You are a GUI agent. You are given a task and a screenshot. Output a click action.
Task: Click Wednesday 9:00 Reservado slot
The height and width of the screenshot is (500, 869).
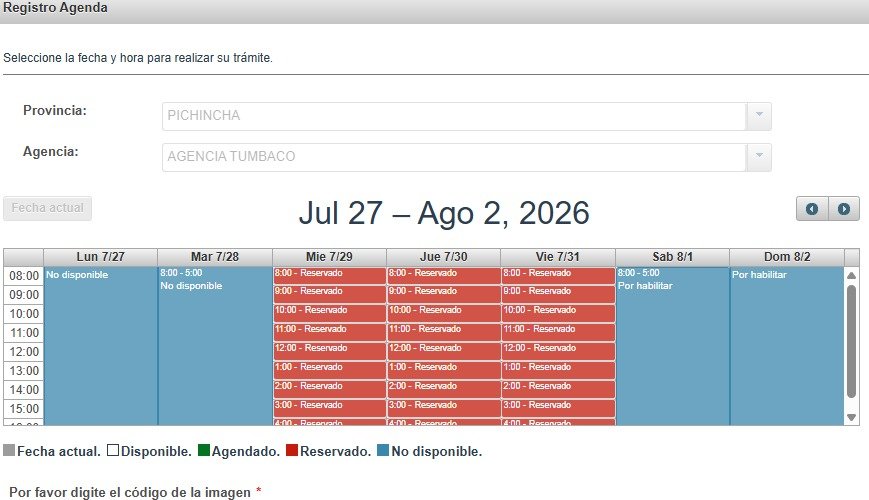click(329, 294)
